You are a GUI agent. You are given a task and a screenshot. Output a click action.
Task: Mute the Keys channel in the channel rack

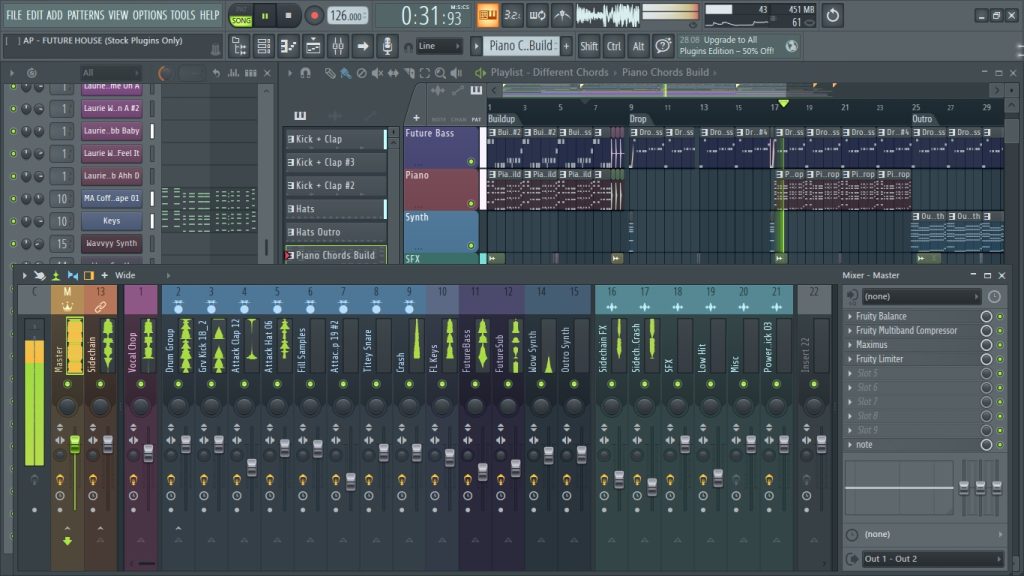(x=14, y=221)
